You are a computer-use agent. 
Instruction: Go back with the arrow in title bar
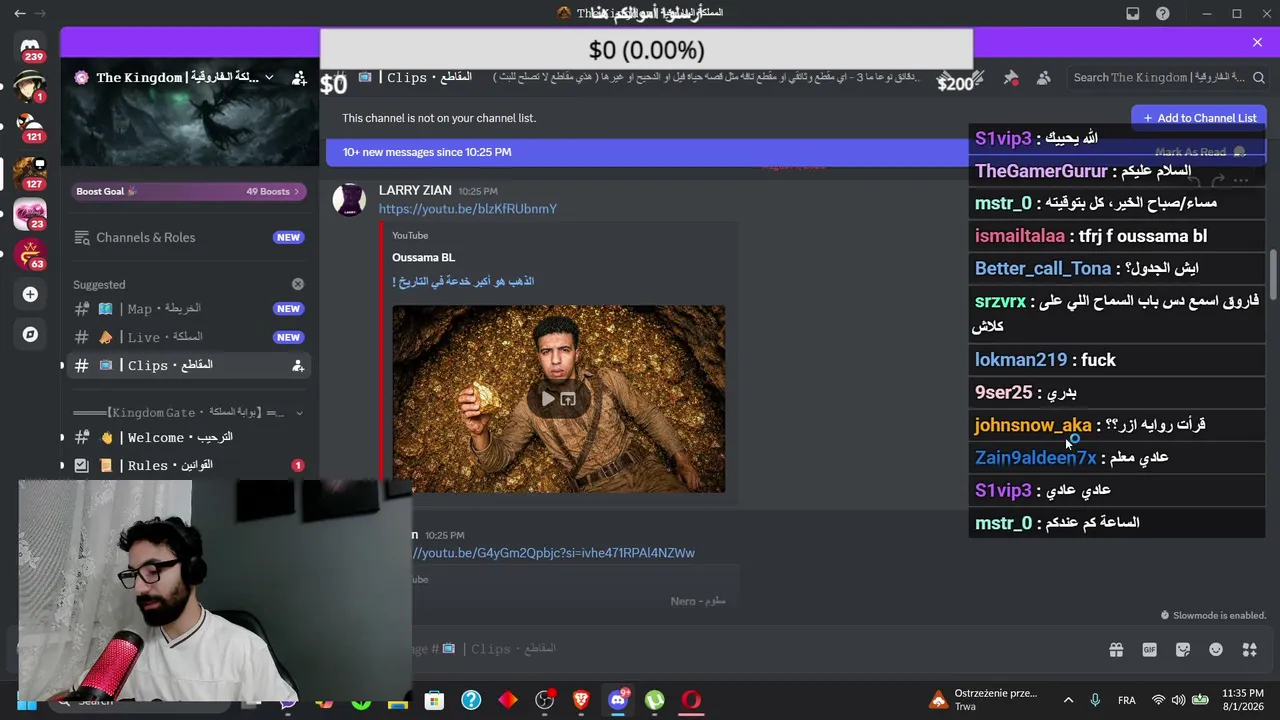pos(20,14)
